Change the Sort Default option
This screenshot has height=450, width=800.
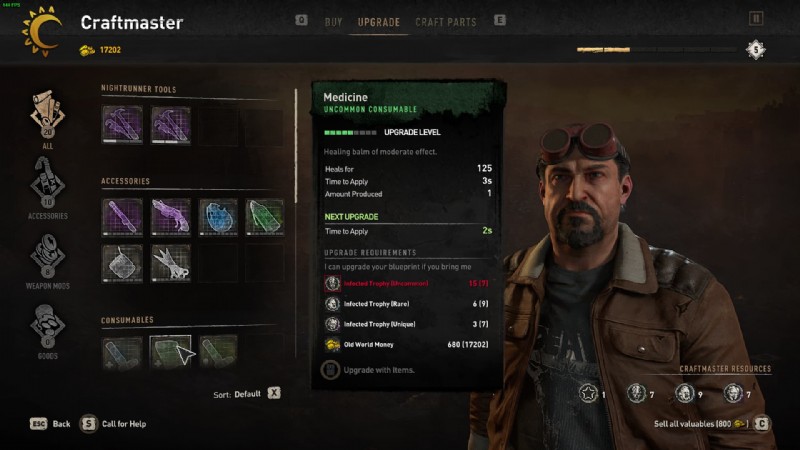pos(247,394)
